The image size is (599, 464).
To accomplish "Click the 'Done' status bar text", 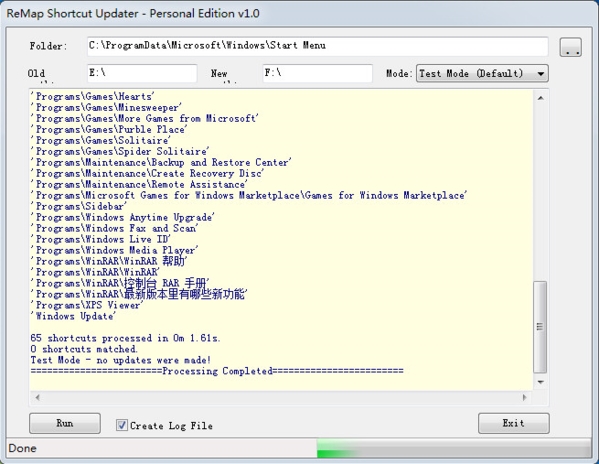I will (22, 448).
